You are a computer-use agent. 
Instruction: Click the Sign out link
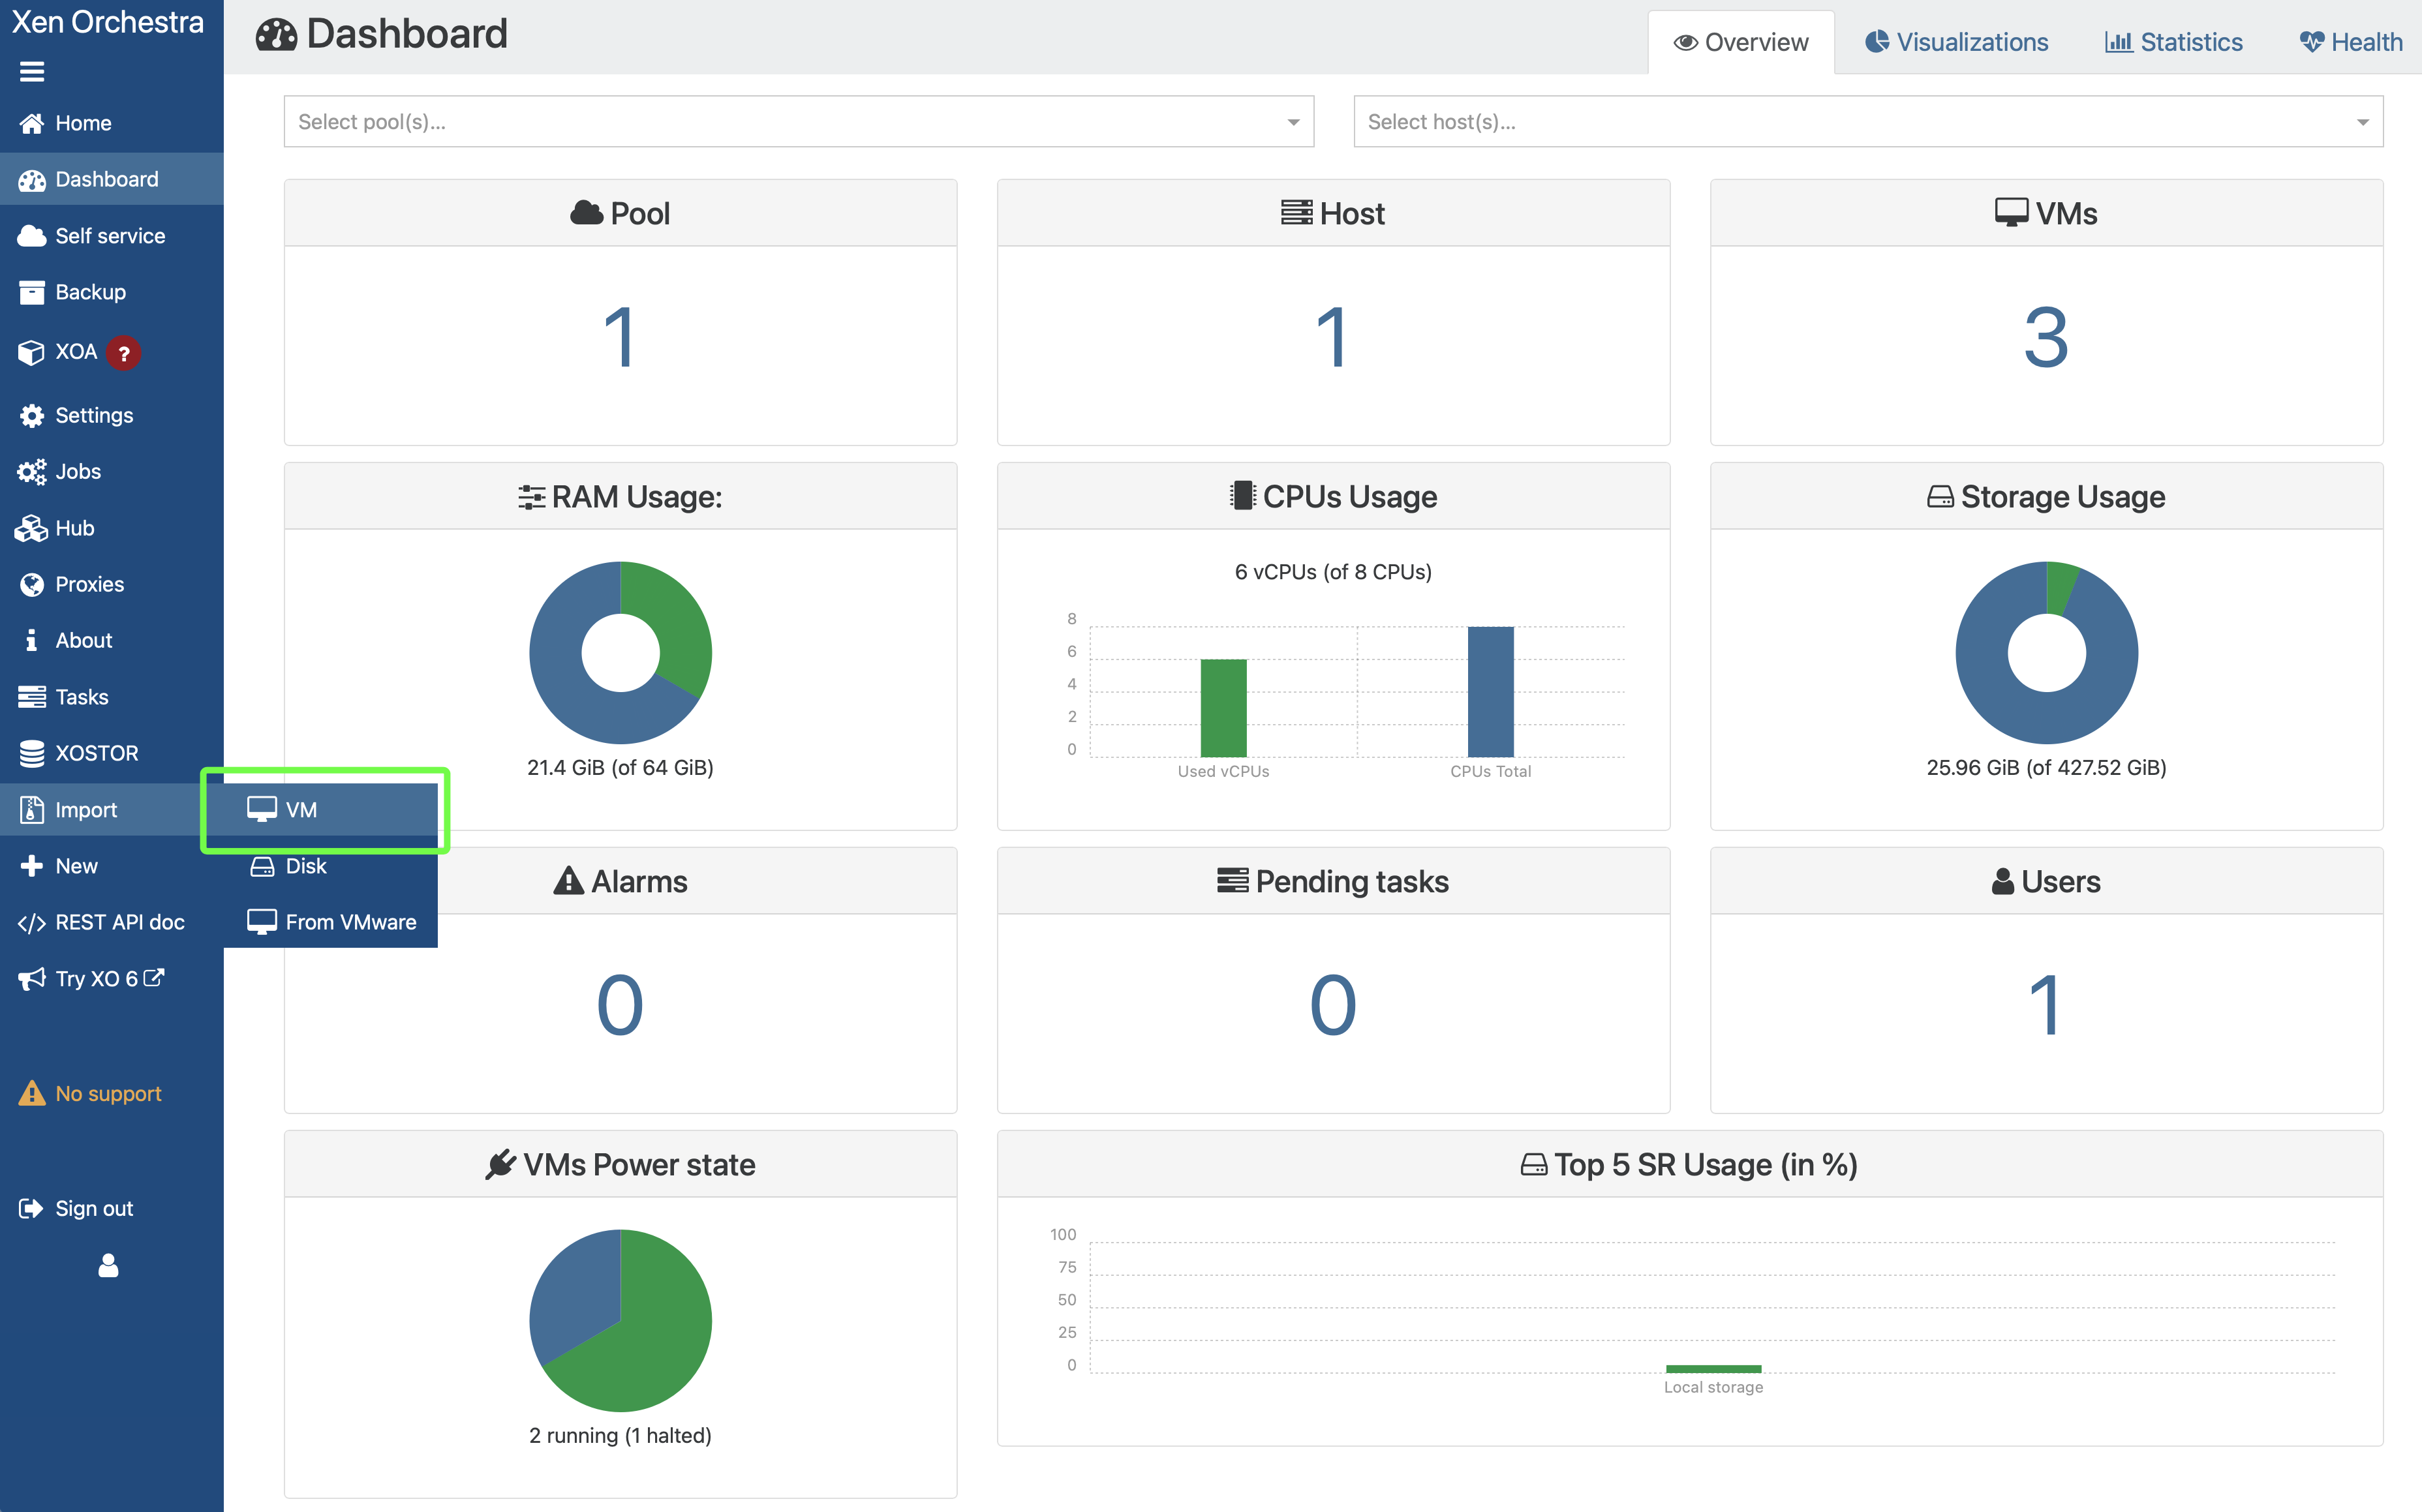click(x=93, y=1208)
